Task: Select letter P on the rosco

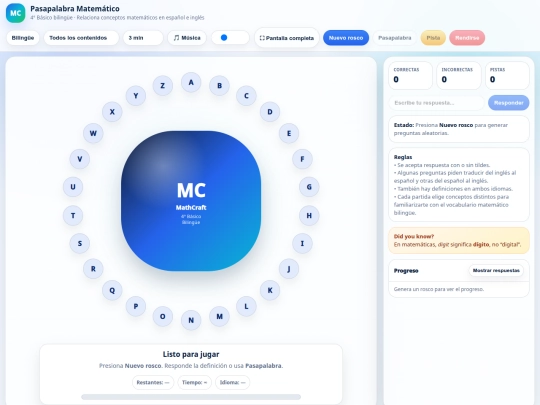Action: [x=136, y=306]
